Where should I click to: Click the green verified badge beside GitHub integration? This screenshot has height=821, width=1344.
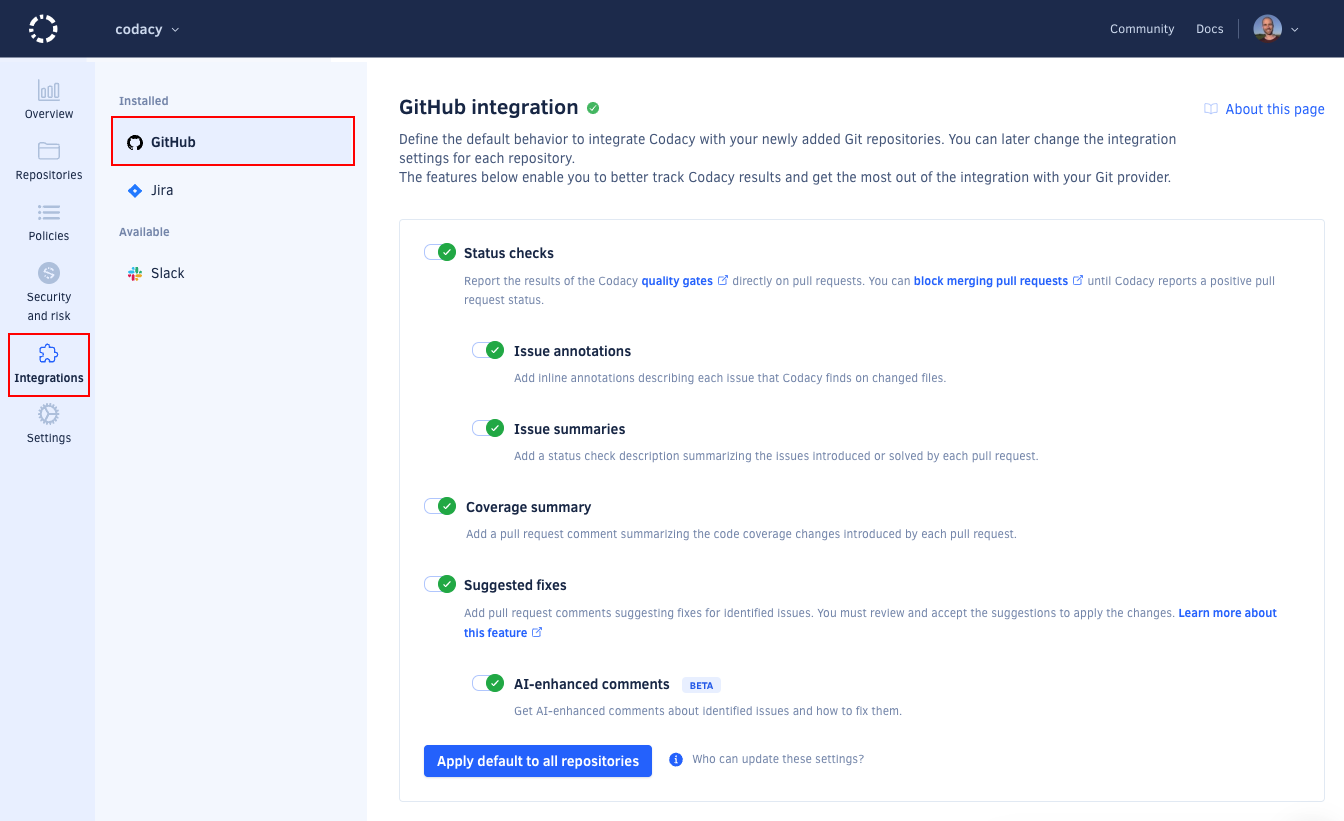click(x=593, y=108)
